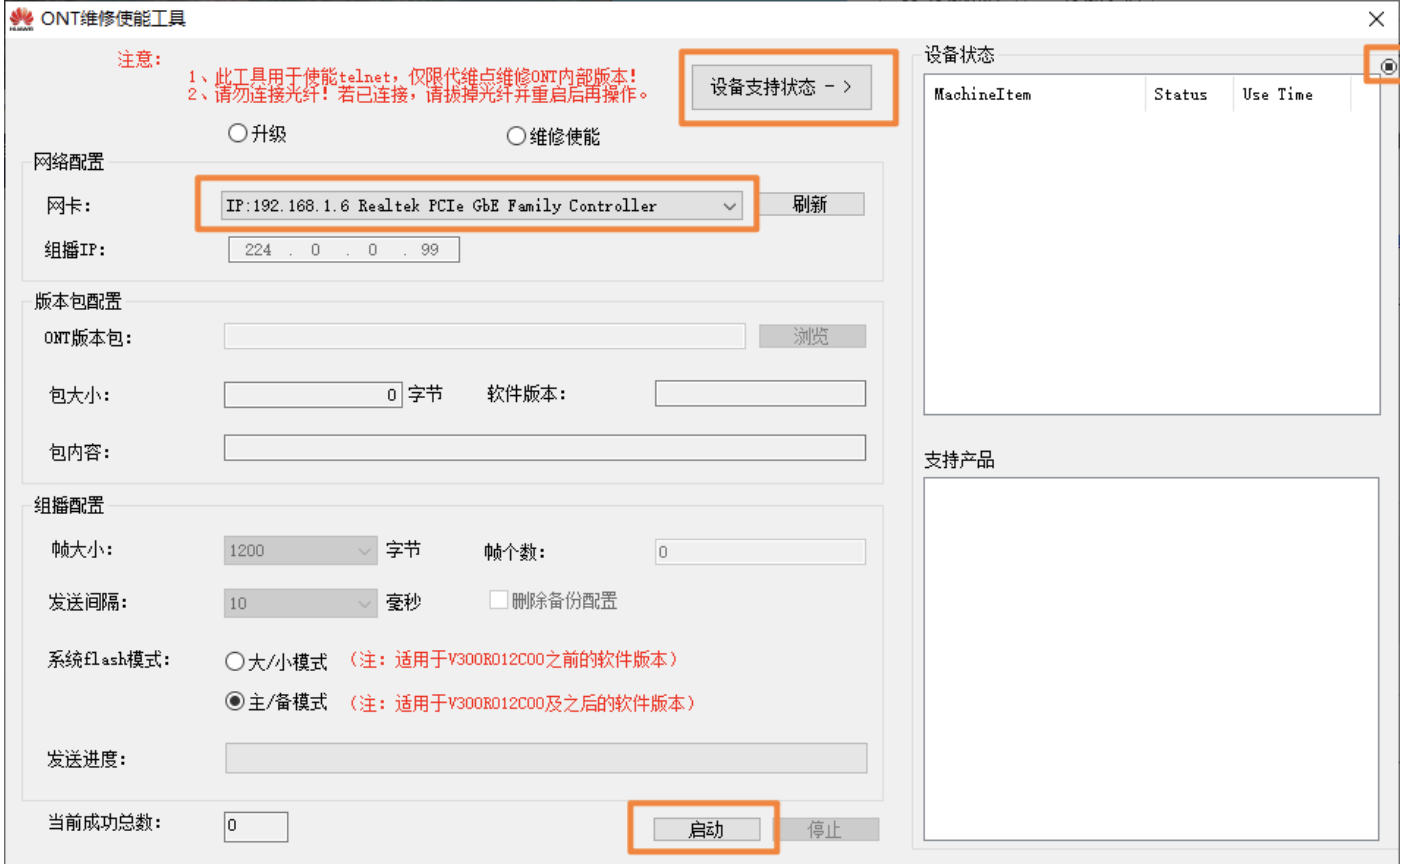Viewport: 1402px width, 864px height.
Task: Click the Use Time column header
Action: [1291, 94]
